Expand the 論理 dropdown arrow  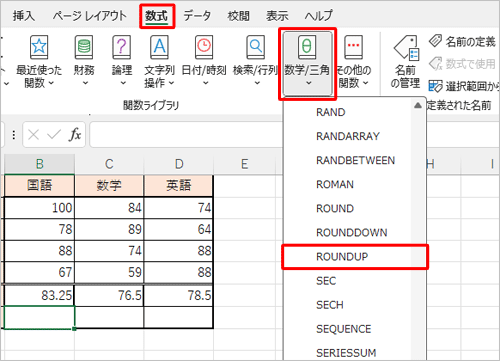(x=123, y=83)
